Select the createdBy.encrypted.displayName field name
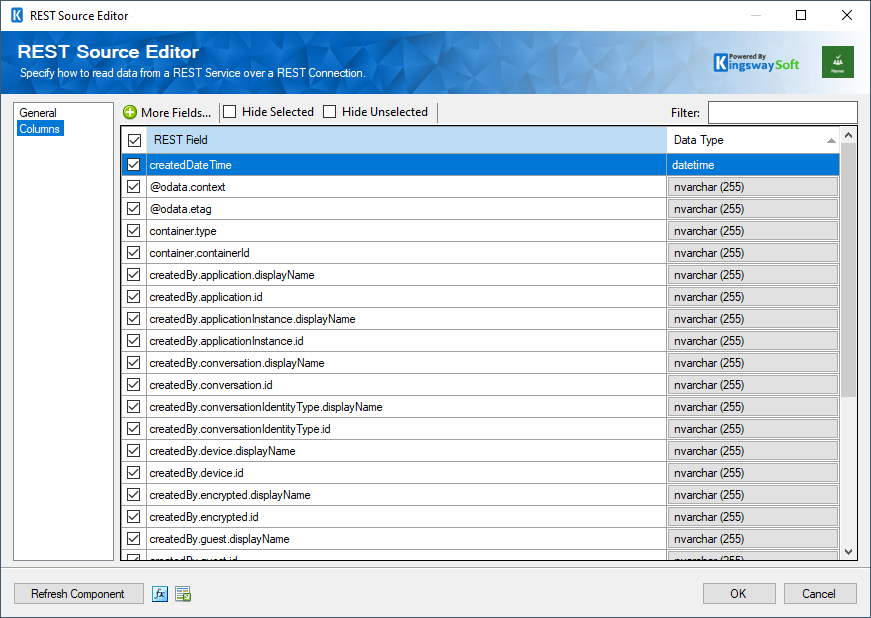 pyautogui.click(x=229, y=495)
